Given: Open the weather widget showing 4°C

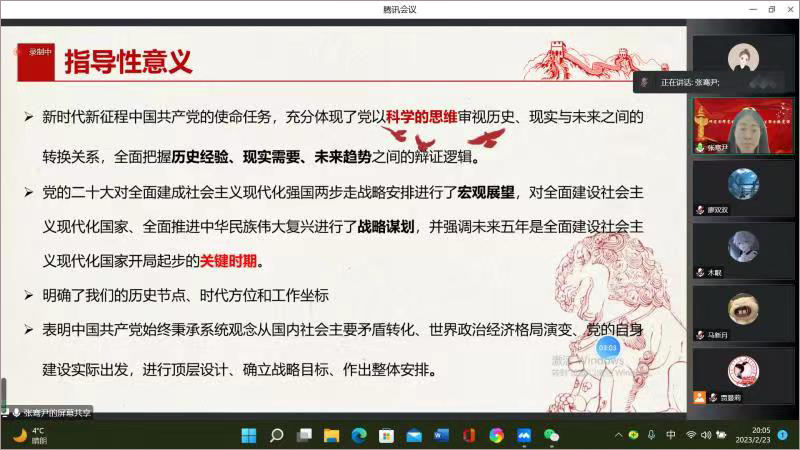Looking at the screenshot, I should pos(30,435).
